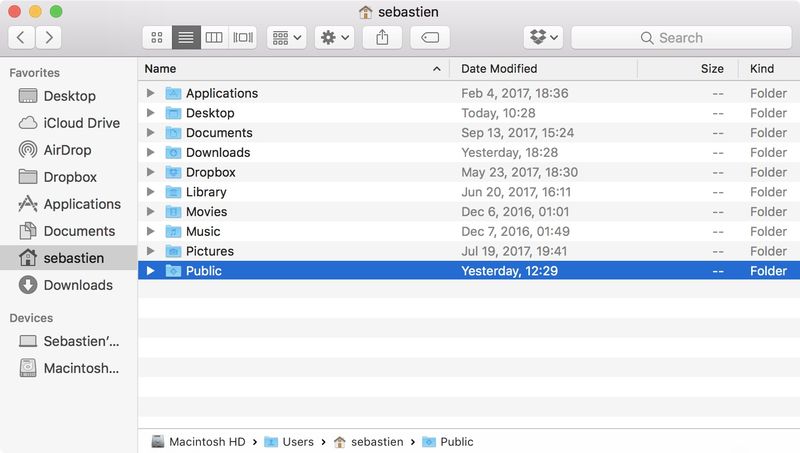Click sebastien in the path bar
The width and height of the screenshot is (800, 453).
(x=368, y=442)
